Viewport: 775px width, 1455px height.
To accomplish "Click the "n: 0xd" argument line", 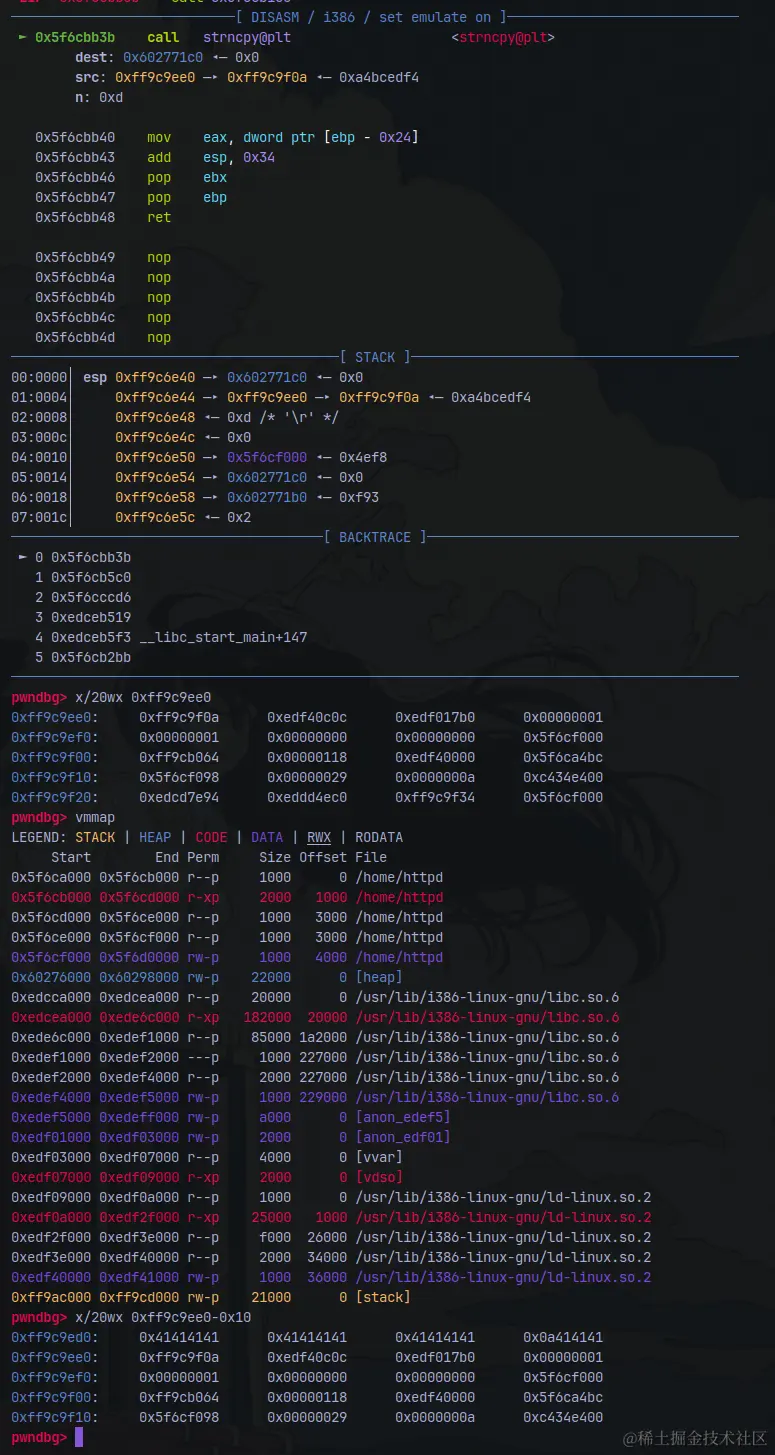I will click(x=99, y=97).
